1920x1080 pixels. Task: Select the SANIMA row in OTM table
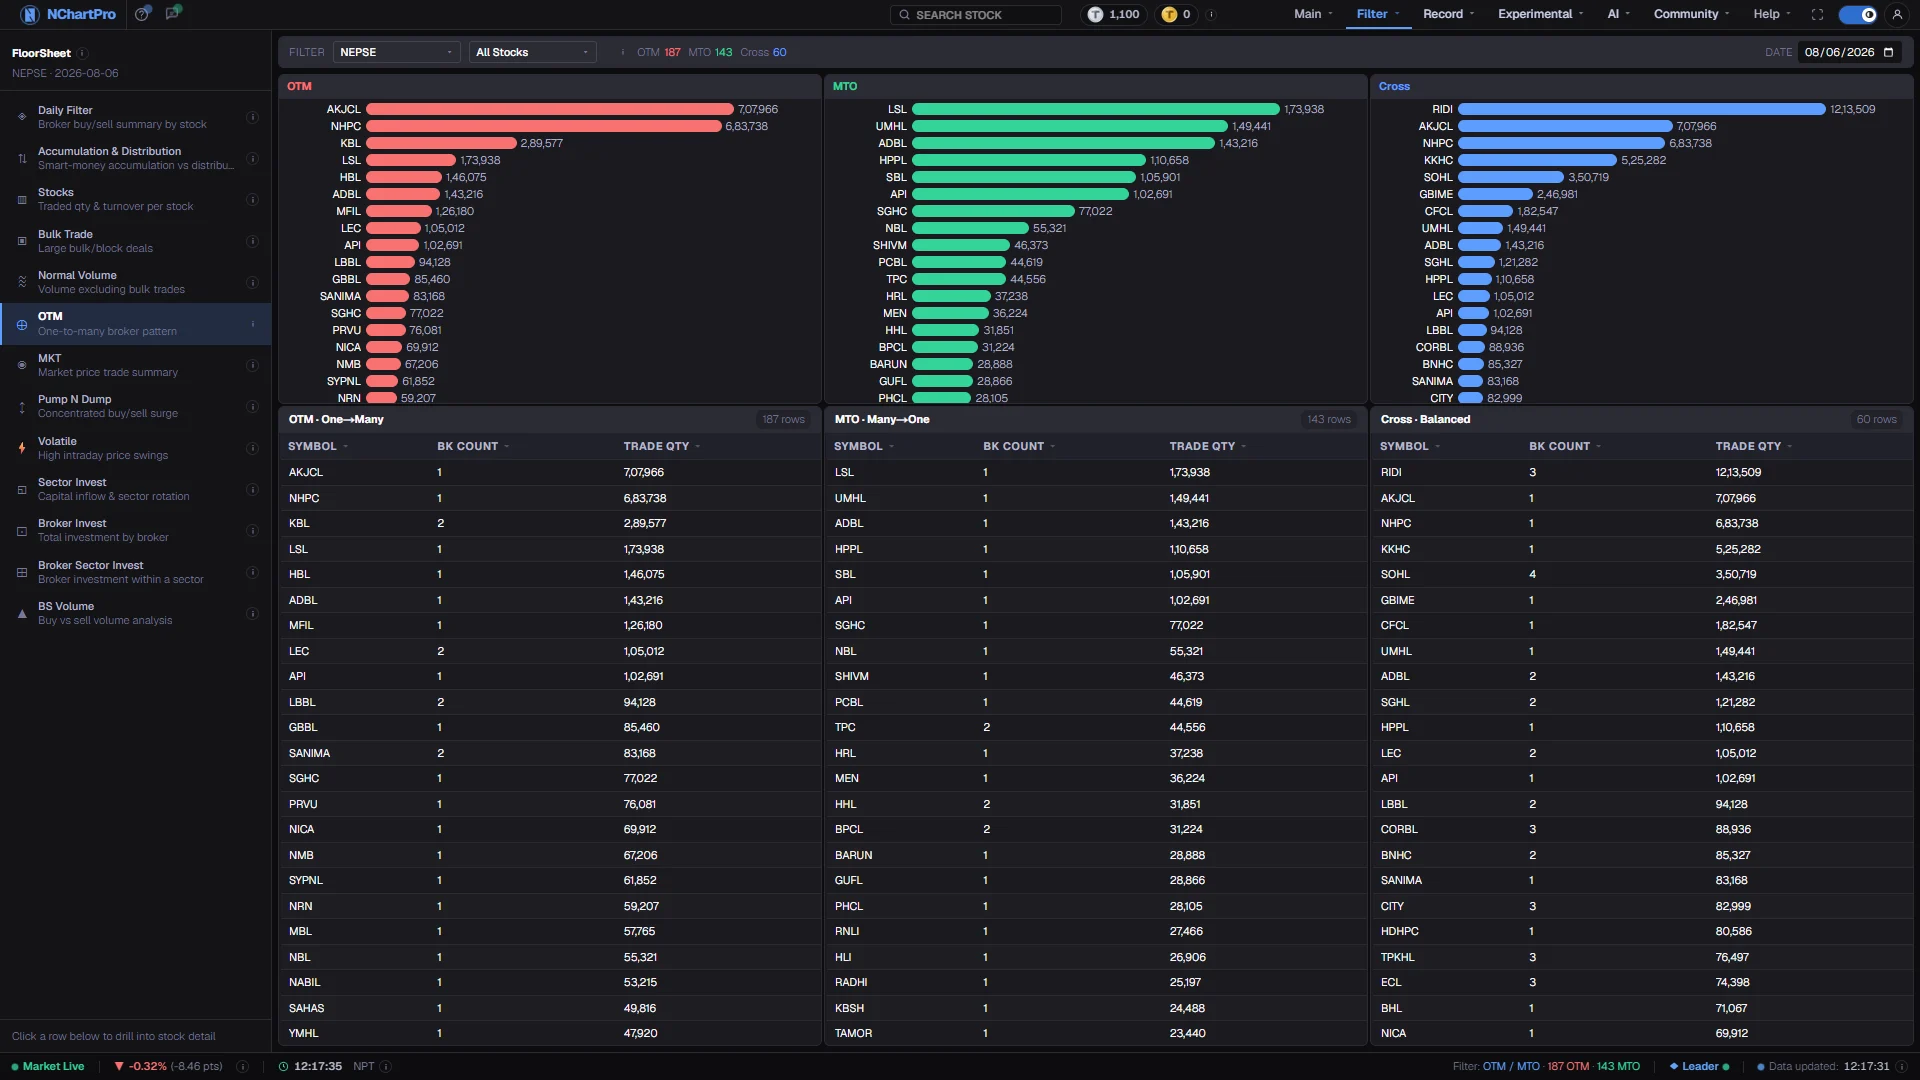[548, 753]
